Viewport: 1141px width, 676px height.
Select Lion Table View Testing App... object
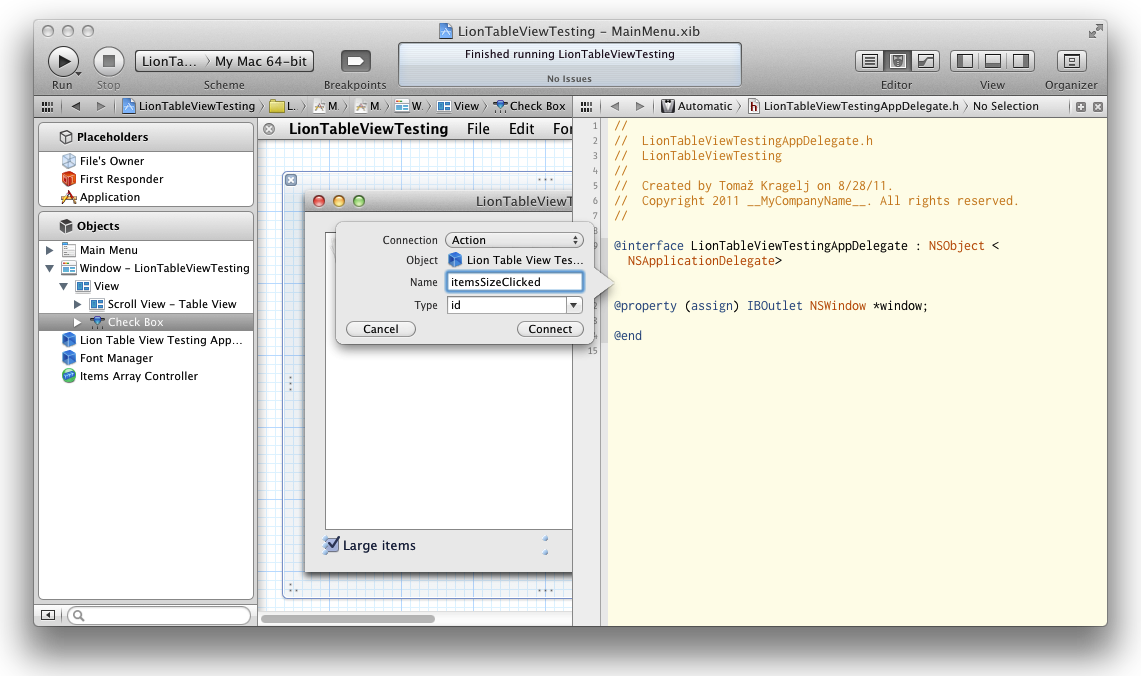click(161, 340)
